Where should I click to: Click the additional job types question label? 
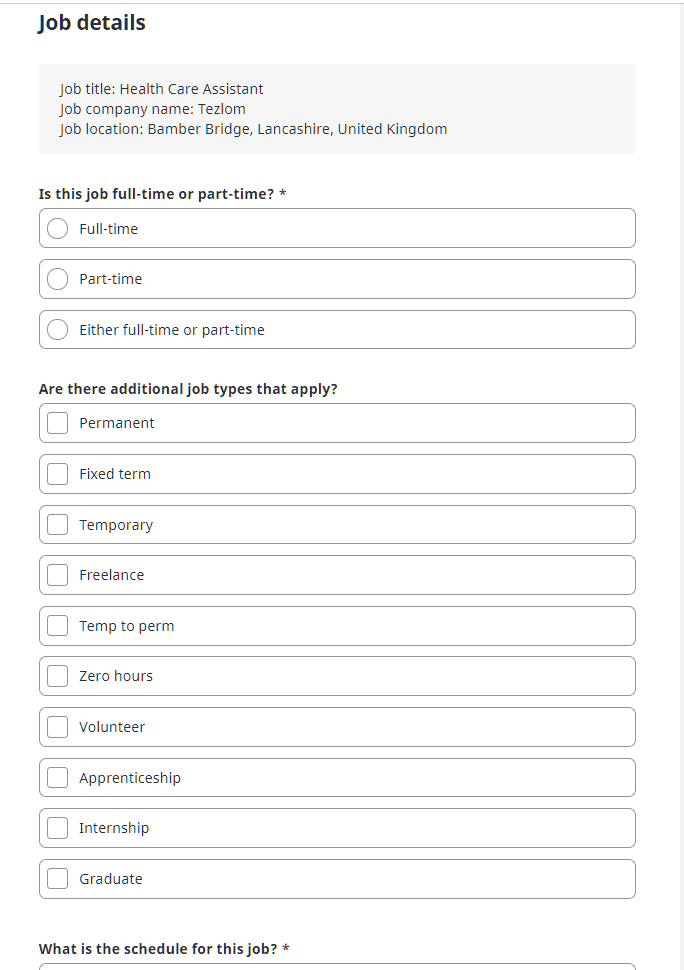tap(188, 389)
